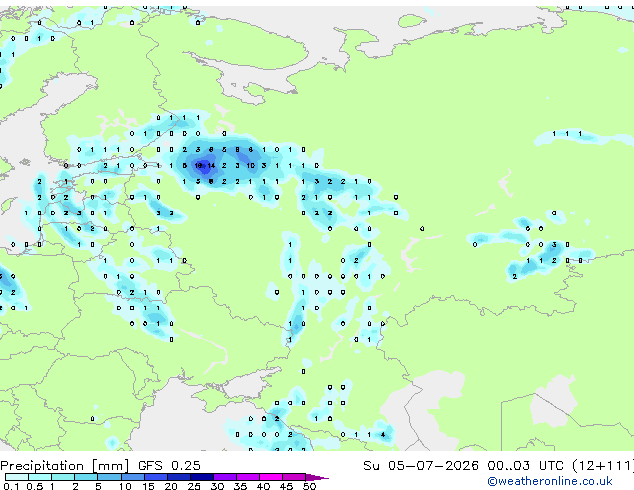Click the 35 legend scale label
The height and width of the screenshot is (490, 634).
click(240, 486)
